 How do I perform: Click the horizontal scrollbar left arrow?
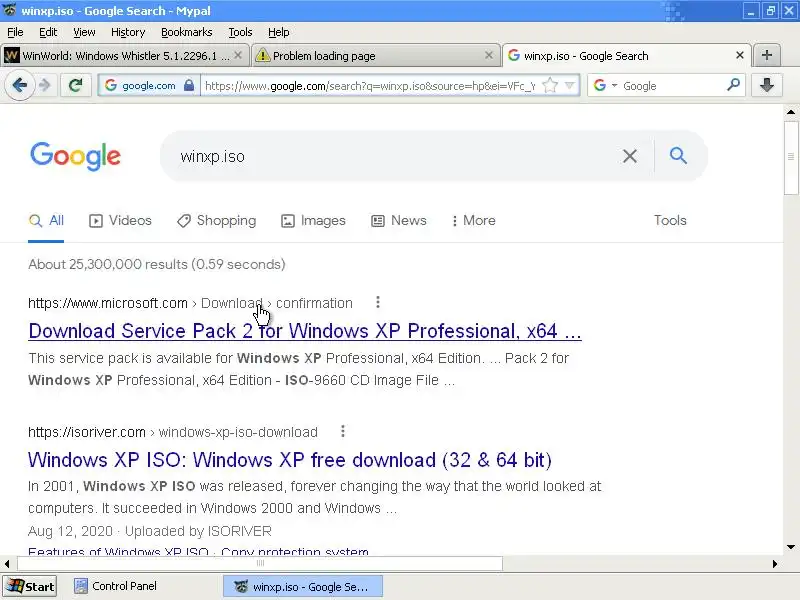click(7, 564)
